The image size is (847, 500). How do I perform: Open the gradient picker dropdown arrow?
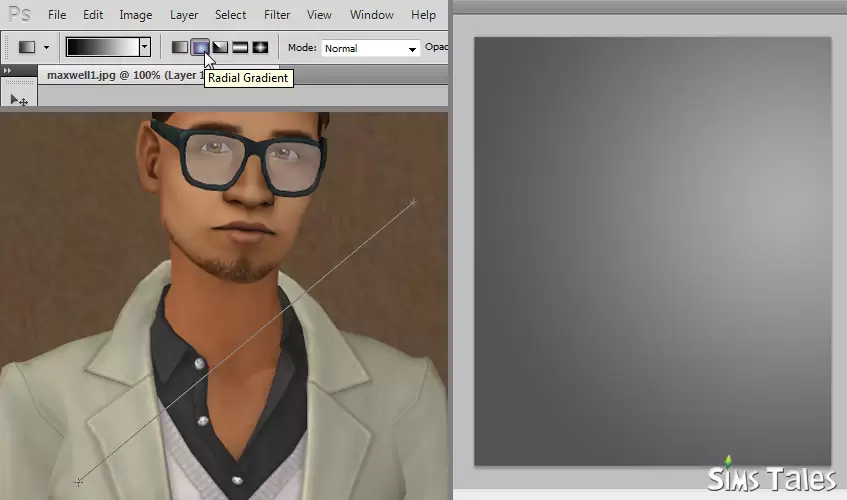144,47
